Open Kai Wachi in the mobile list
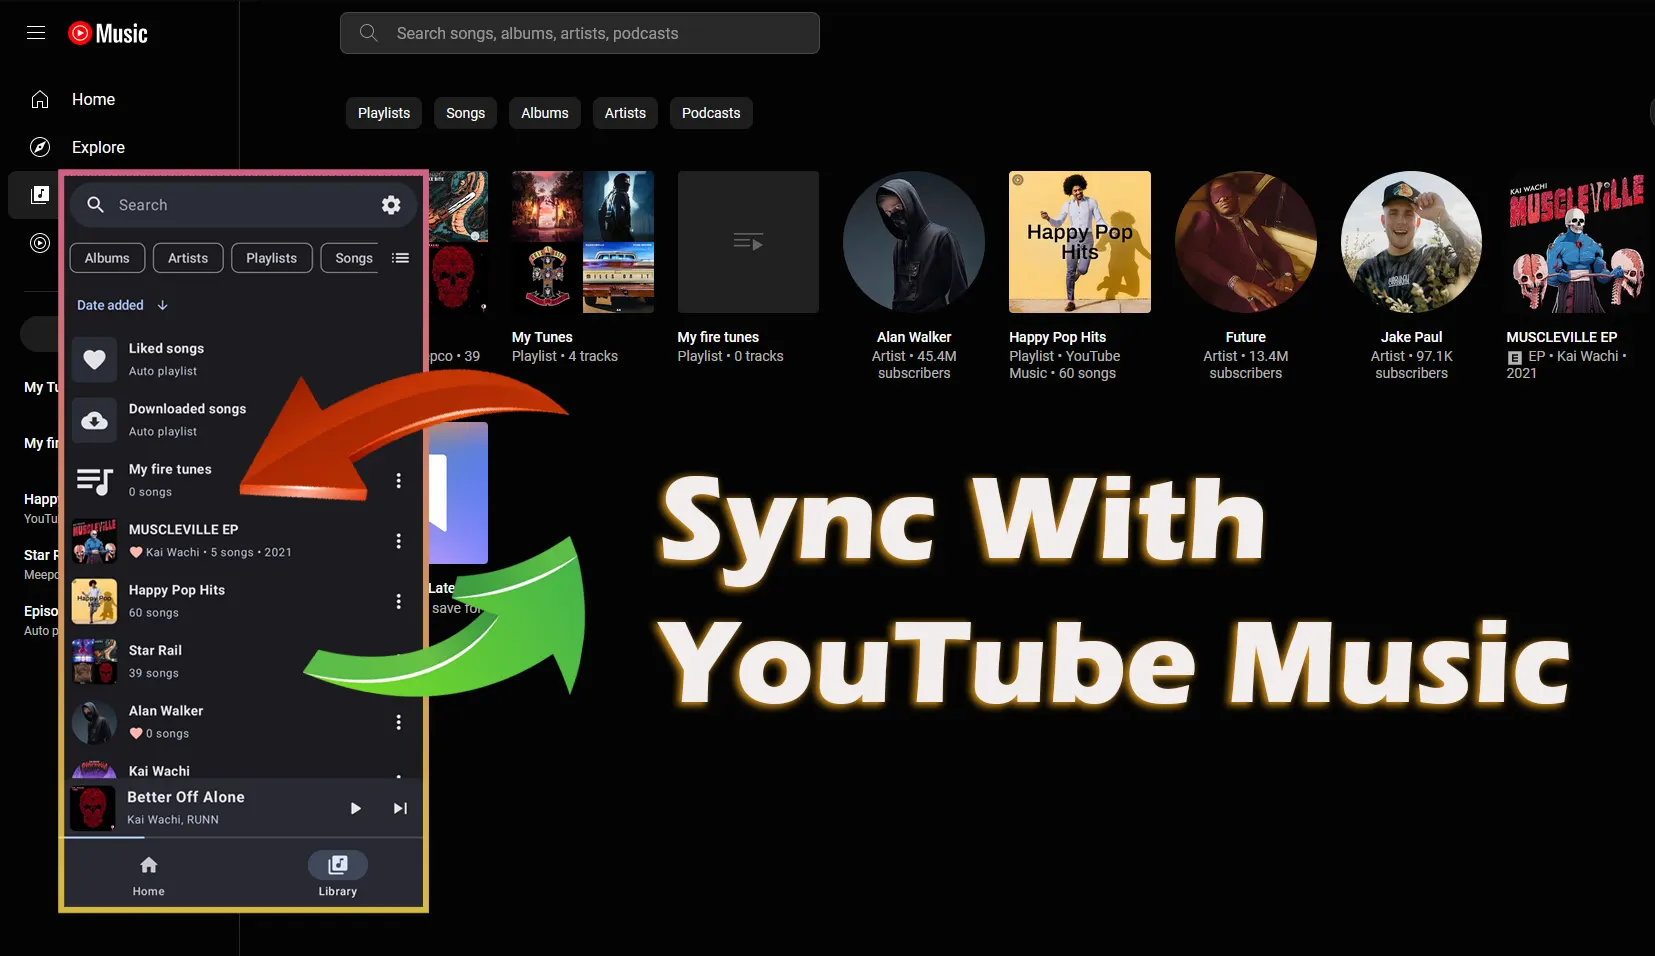This screenshot has height=956, width=1655. click(x=244, y=768)
